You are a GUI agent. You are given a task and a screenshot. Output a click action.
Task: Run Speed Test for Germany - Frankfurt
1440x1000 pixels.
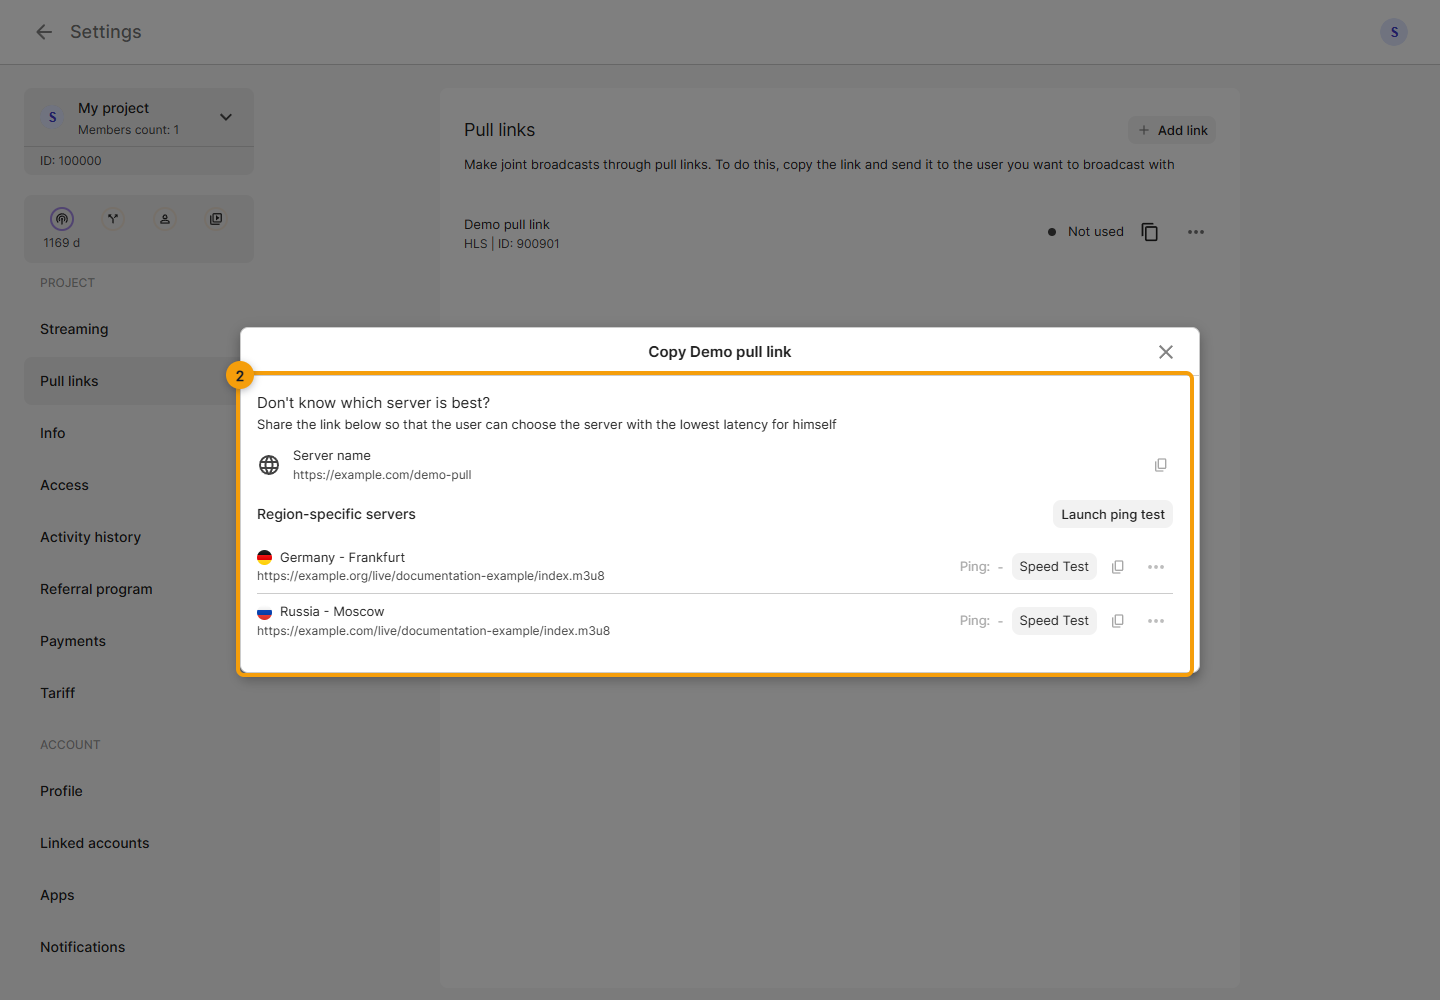tap(1054, 567)
